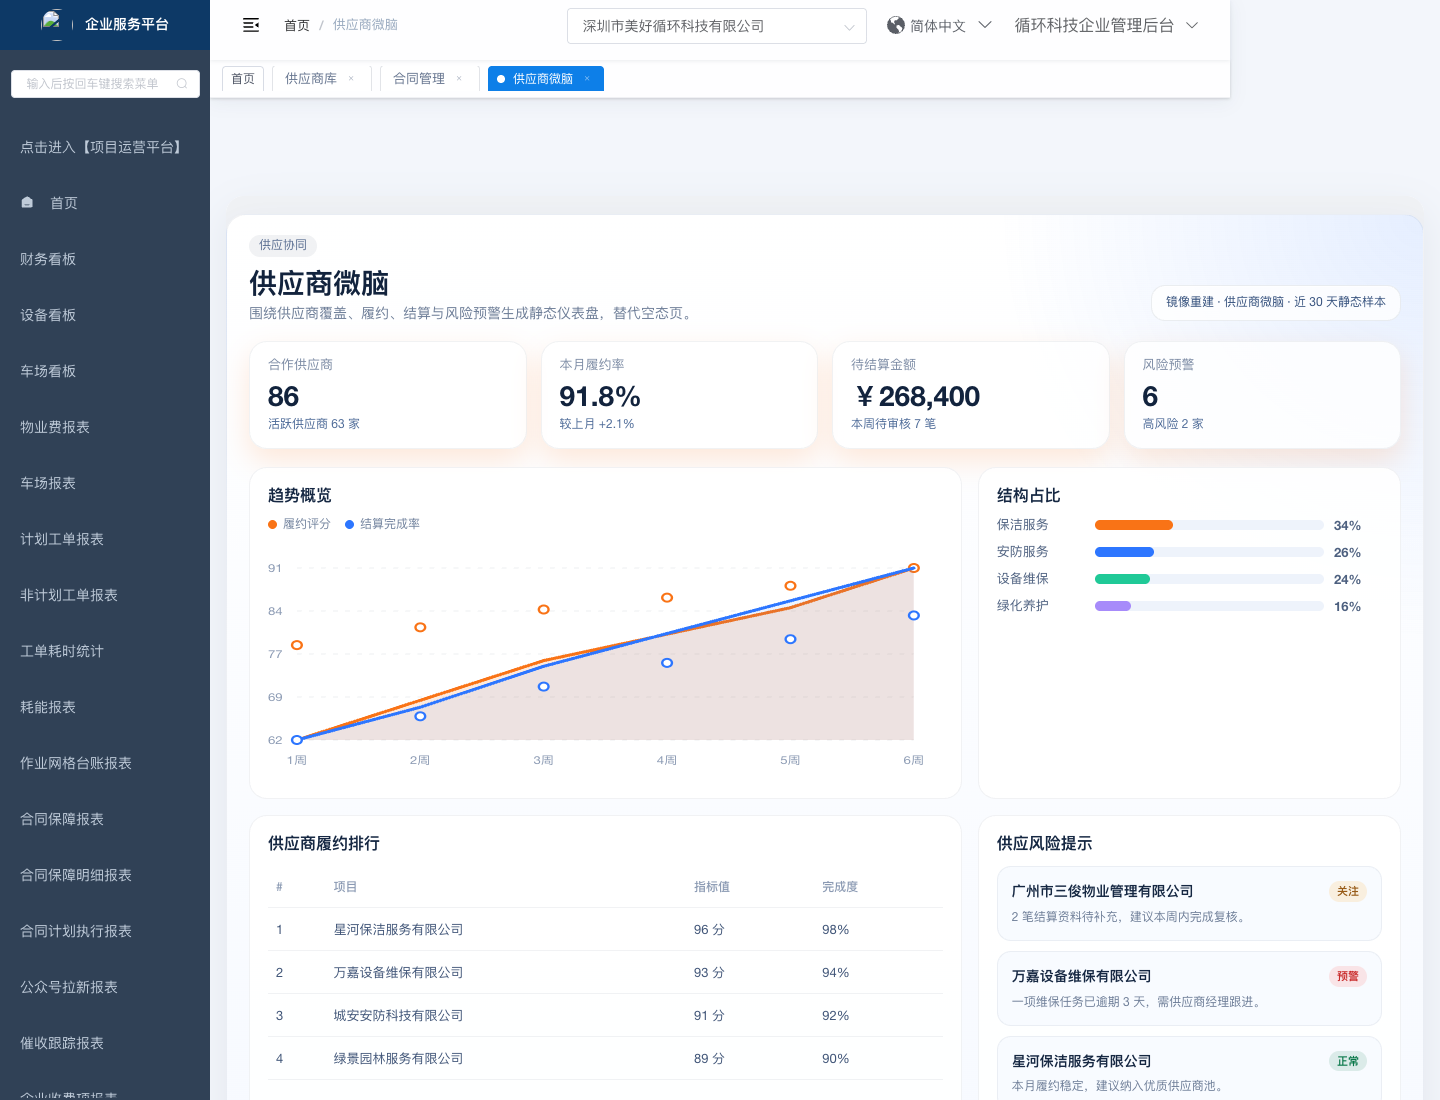
Task: Close the 供应商库 tab with its x icon
Action: click(351, 79)
